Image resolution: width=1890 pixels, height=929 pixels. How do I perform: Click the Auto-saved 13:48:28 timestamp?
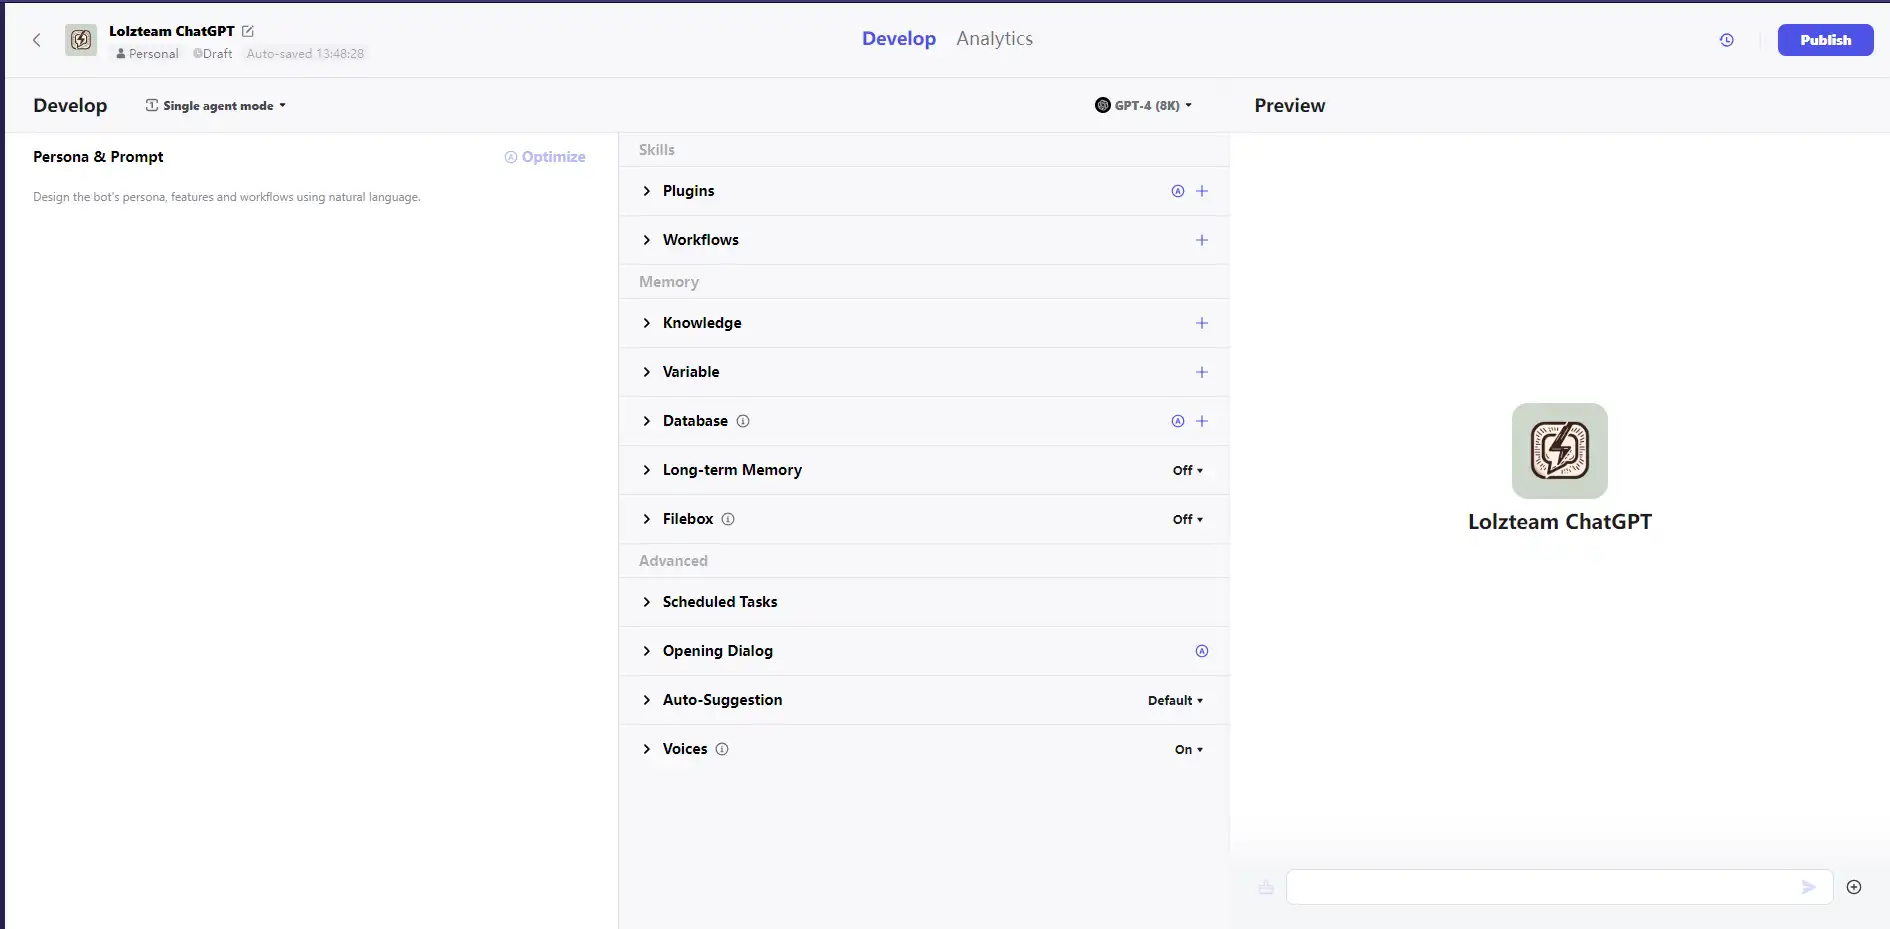pos(305,54)
